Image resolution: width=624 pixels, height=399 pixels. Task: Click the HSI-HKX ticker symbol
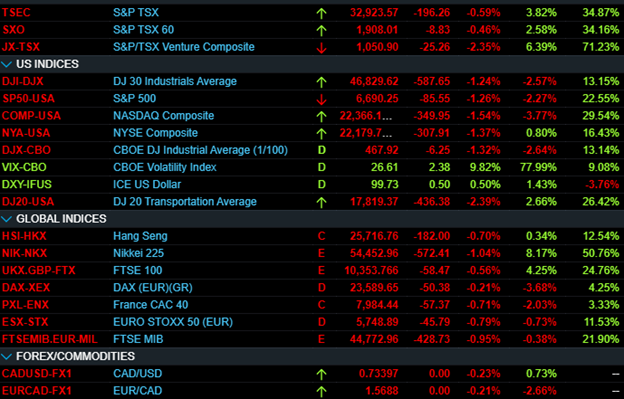coord(24,236)
